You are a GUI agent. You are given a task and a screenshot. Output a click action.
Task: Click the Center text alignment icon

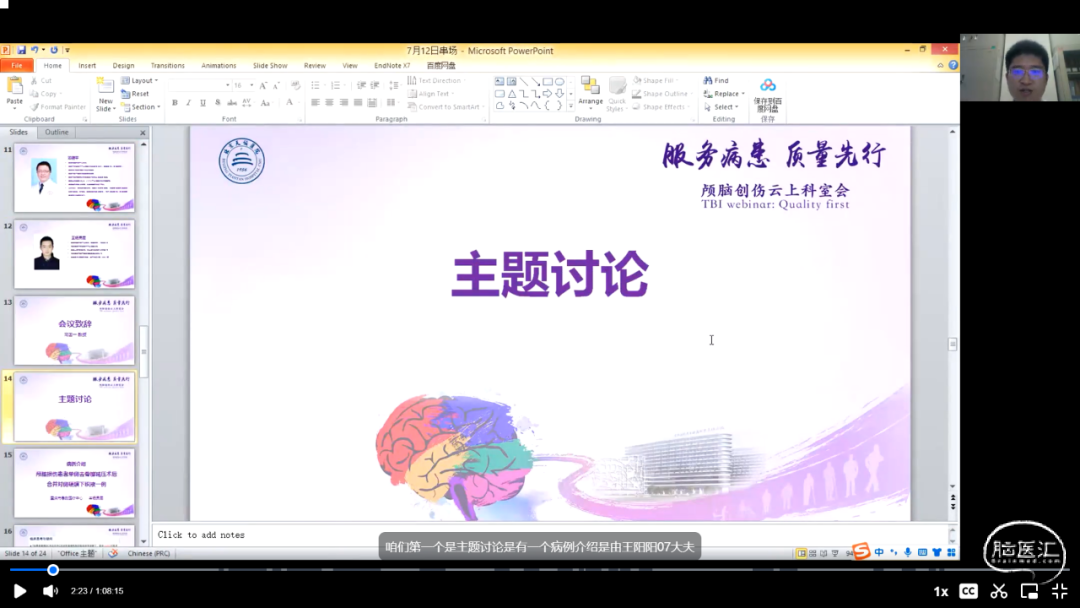[x=329, y=103]
